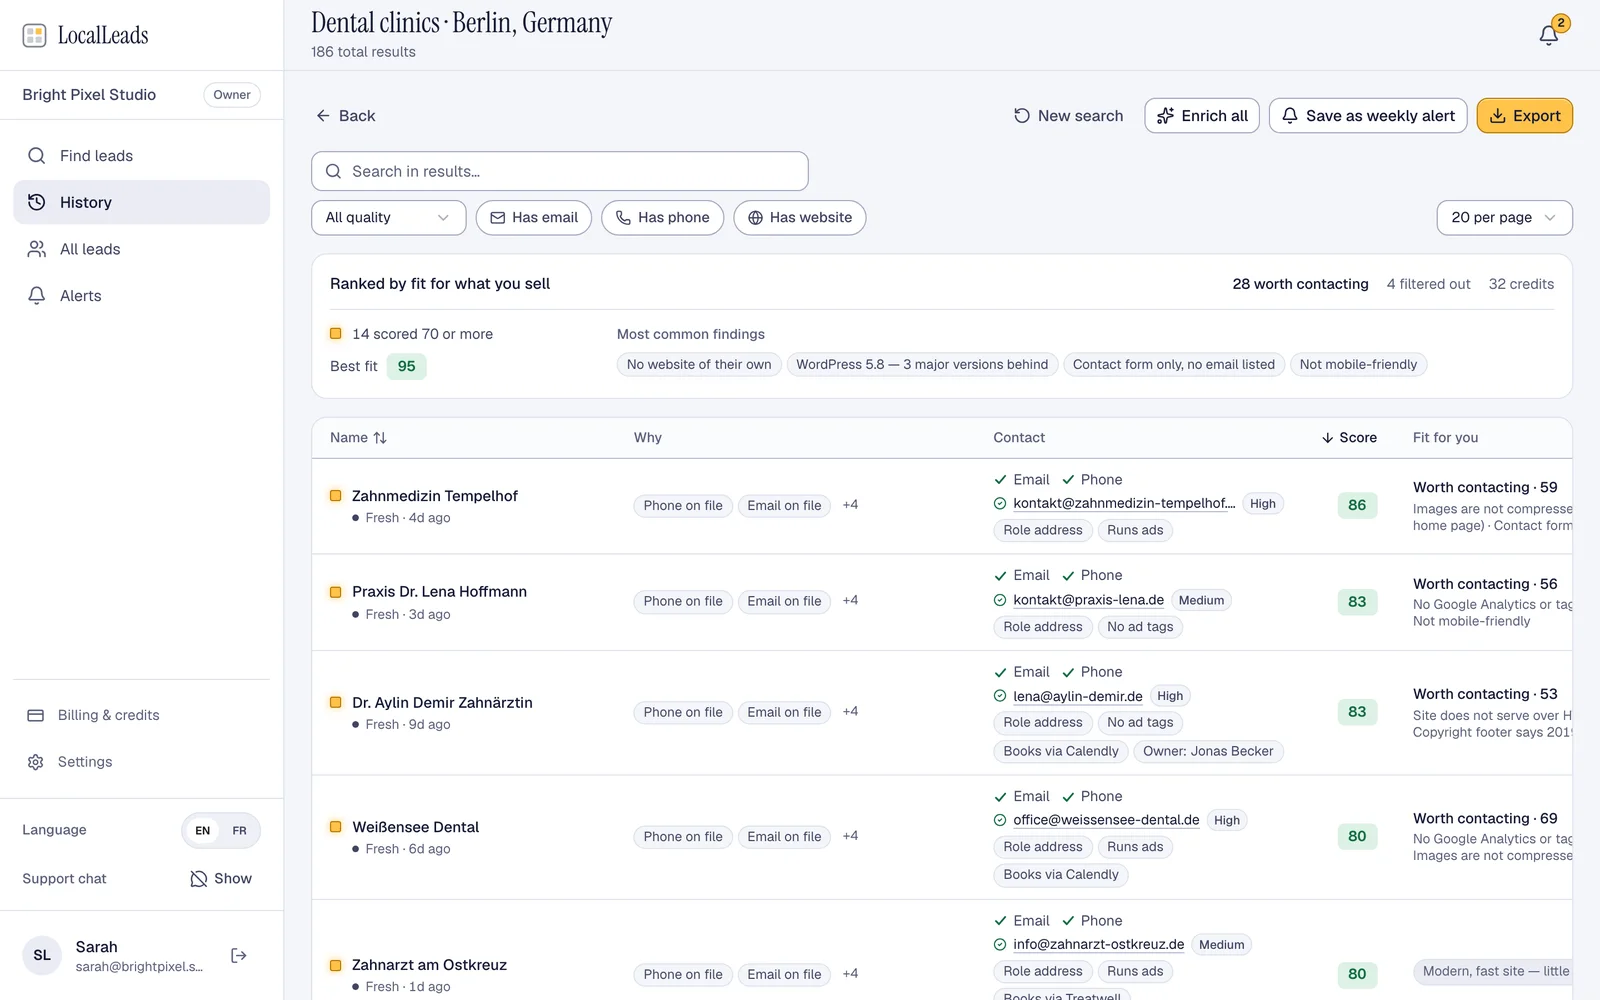Click score badge 86 for Zahnmedizin Tempelhof
This screenshot has width=1600, height=1000.
pos(1357,505)
